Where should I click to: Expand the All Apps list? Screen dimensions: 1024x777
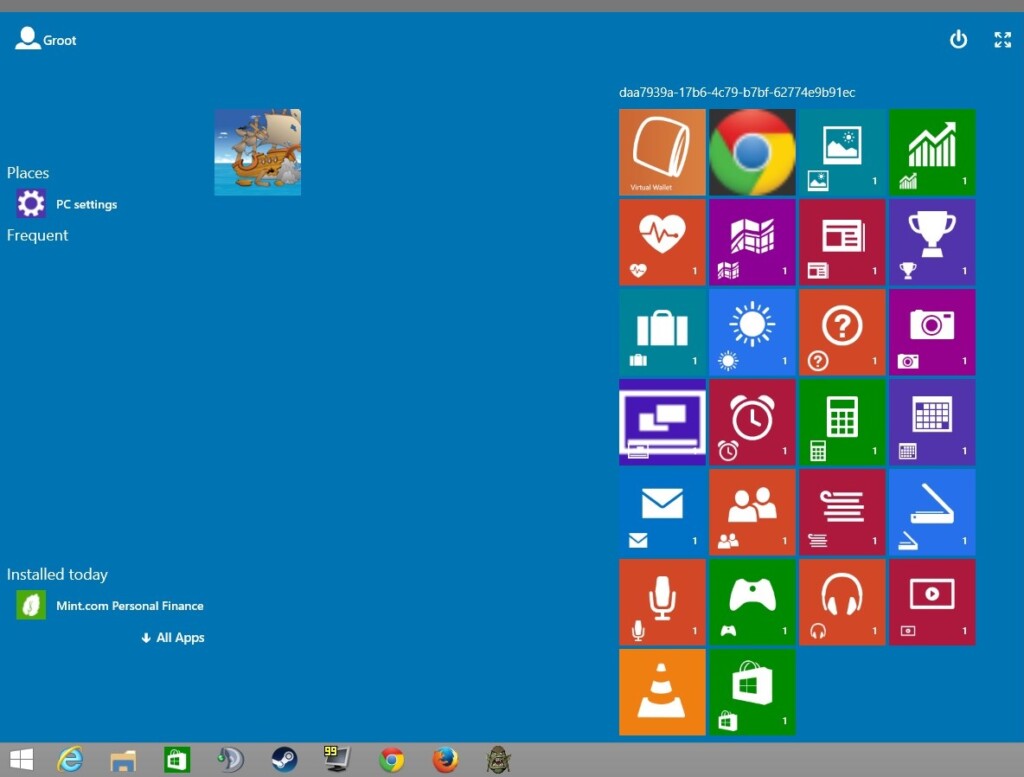pos(172,637)
